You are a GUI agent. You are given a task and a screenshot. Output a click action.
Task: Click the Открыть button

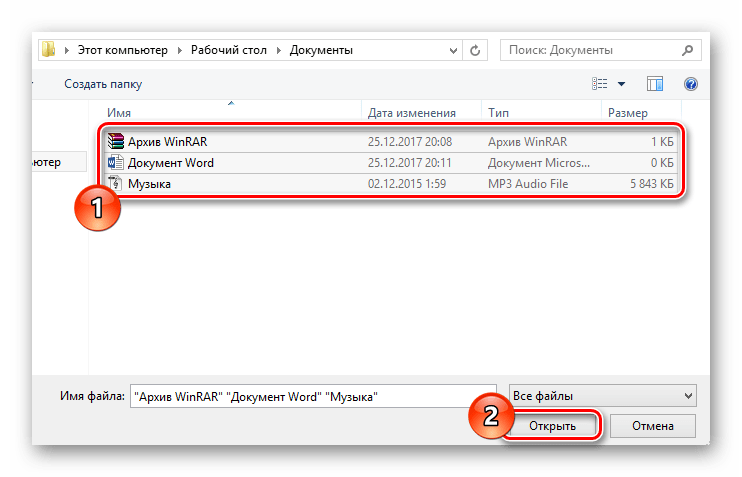click(x=552, y=426)
